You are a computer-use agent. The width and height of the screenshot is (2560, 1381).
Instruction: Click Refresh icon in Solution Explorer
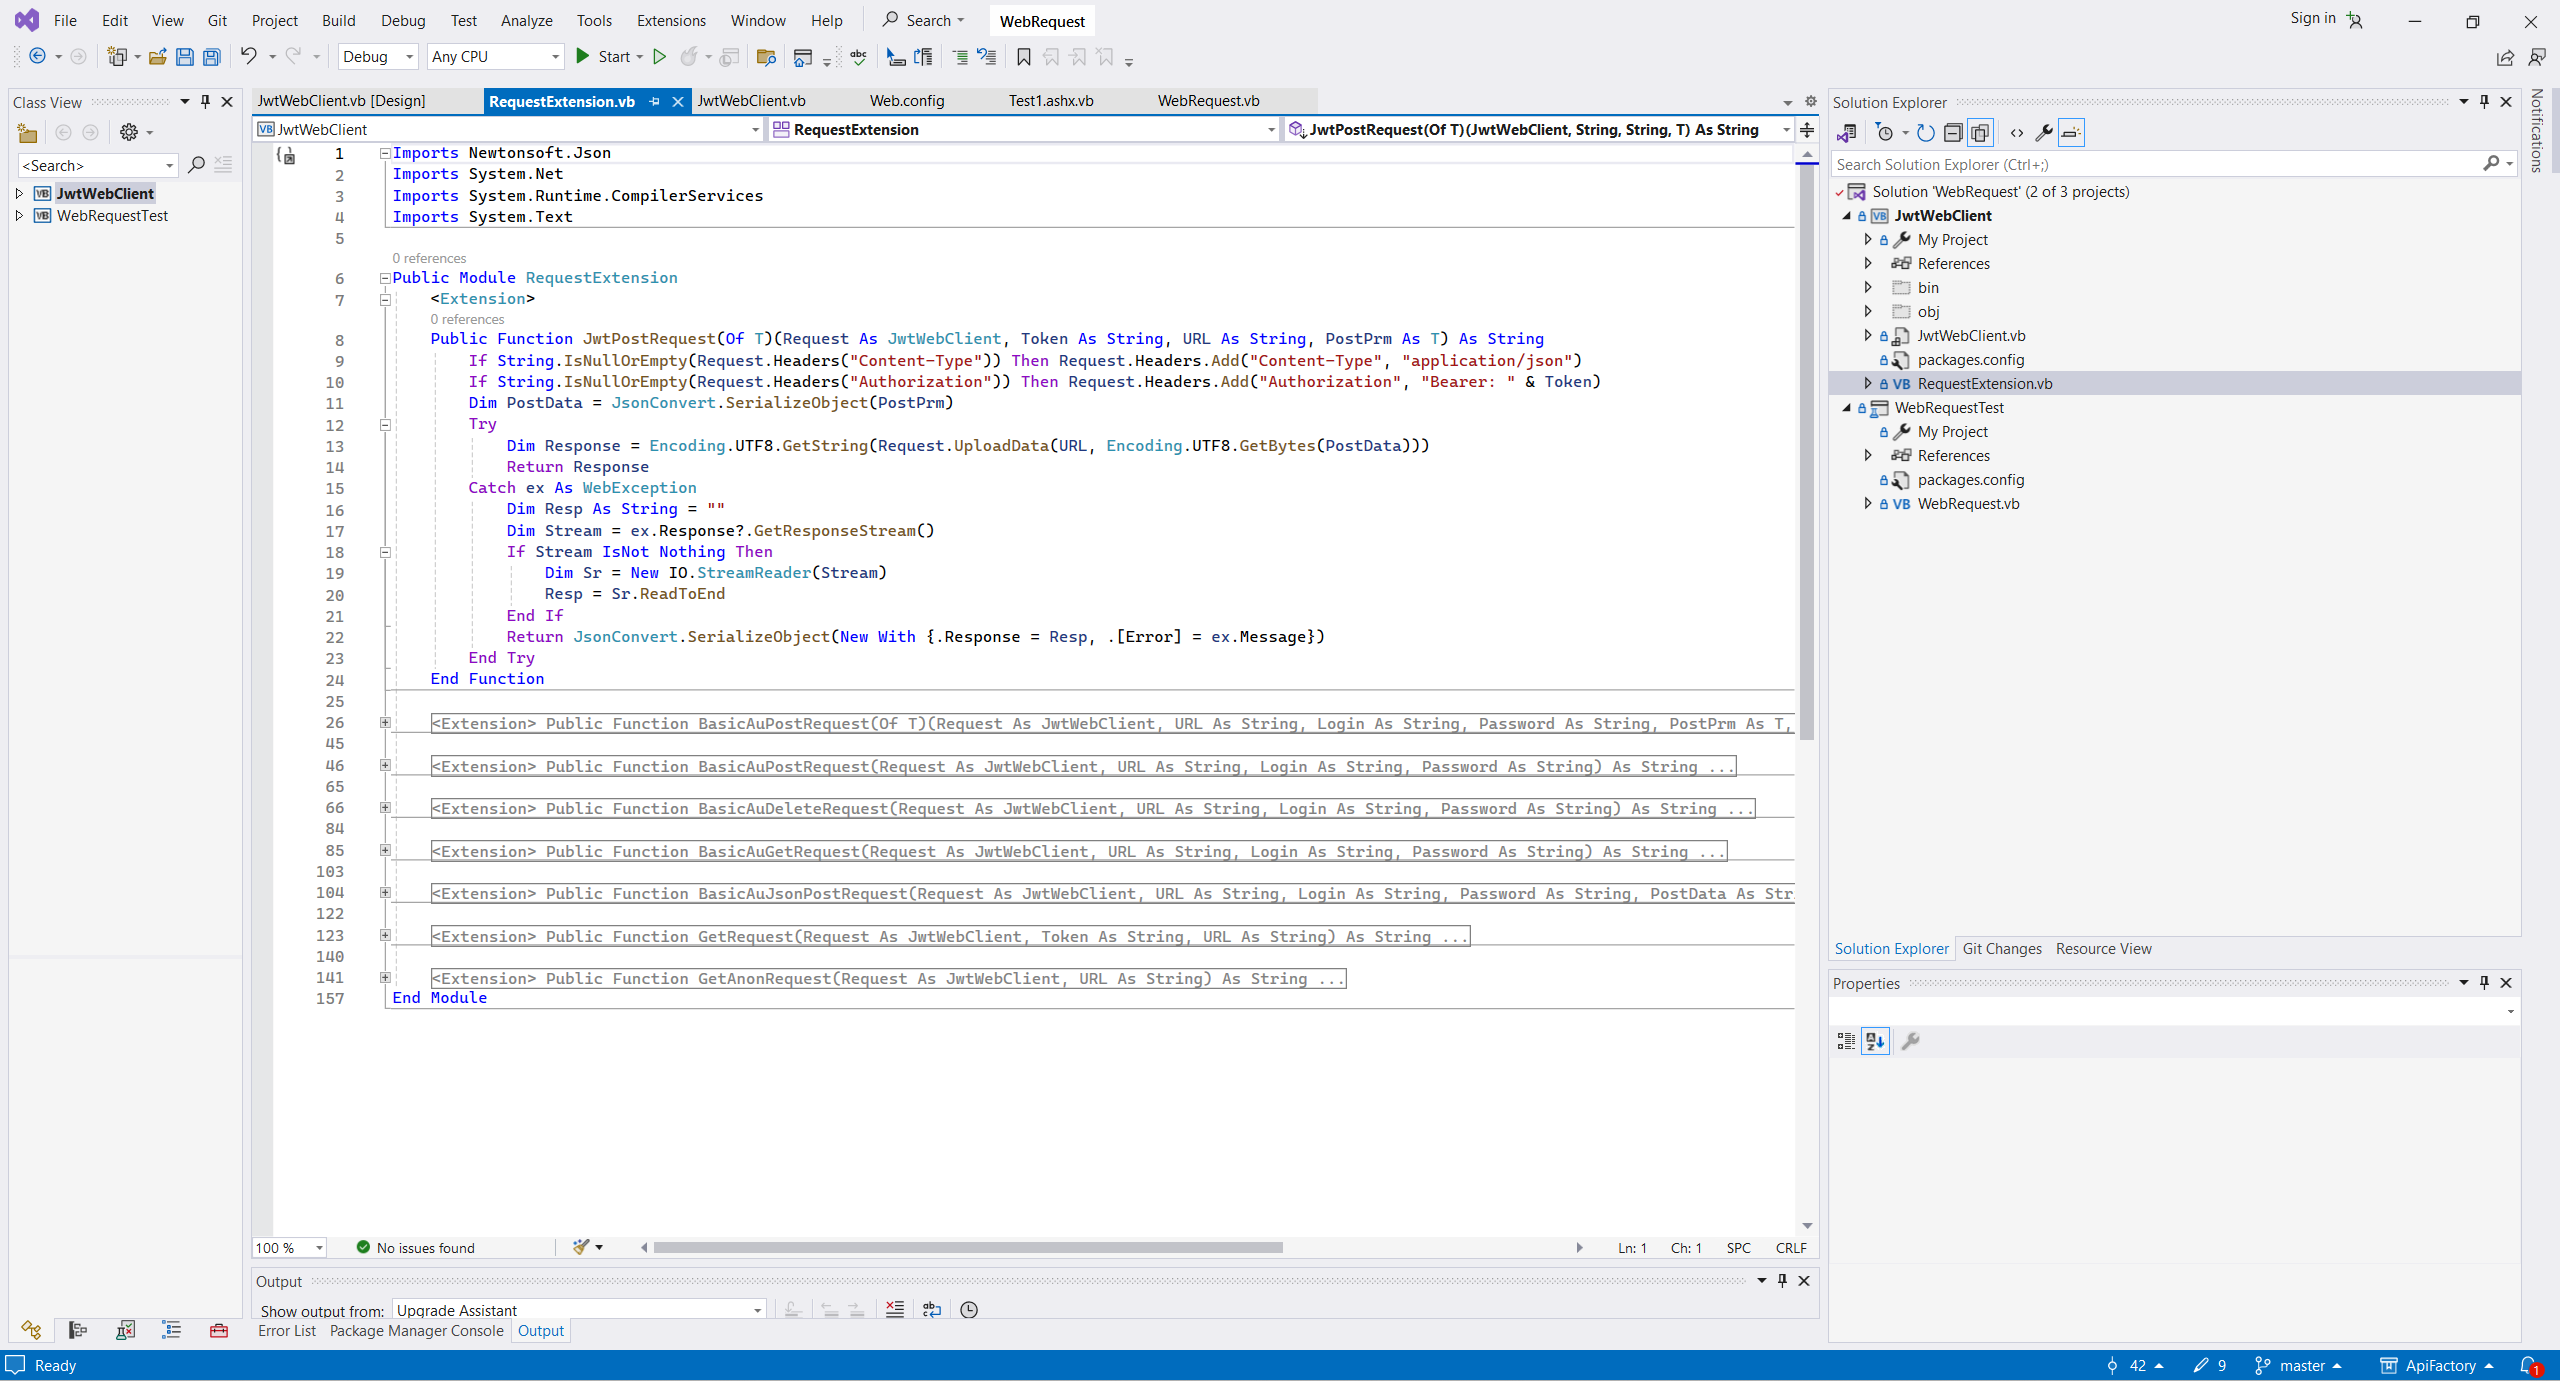click(1925, 132)
